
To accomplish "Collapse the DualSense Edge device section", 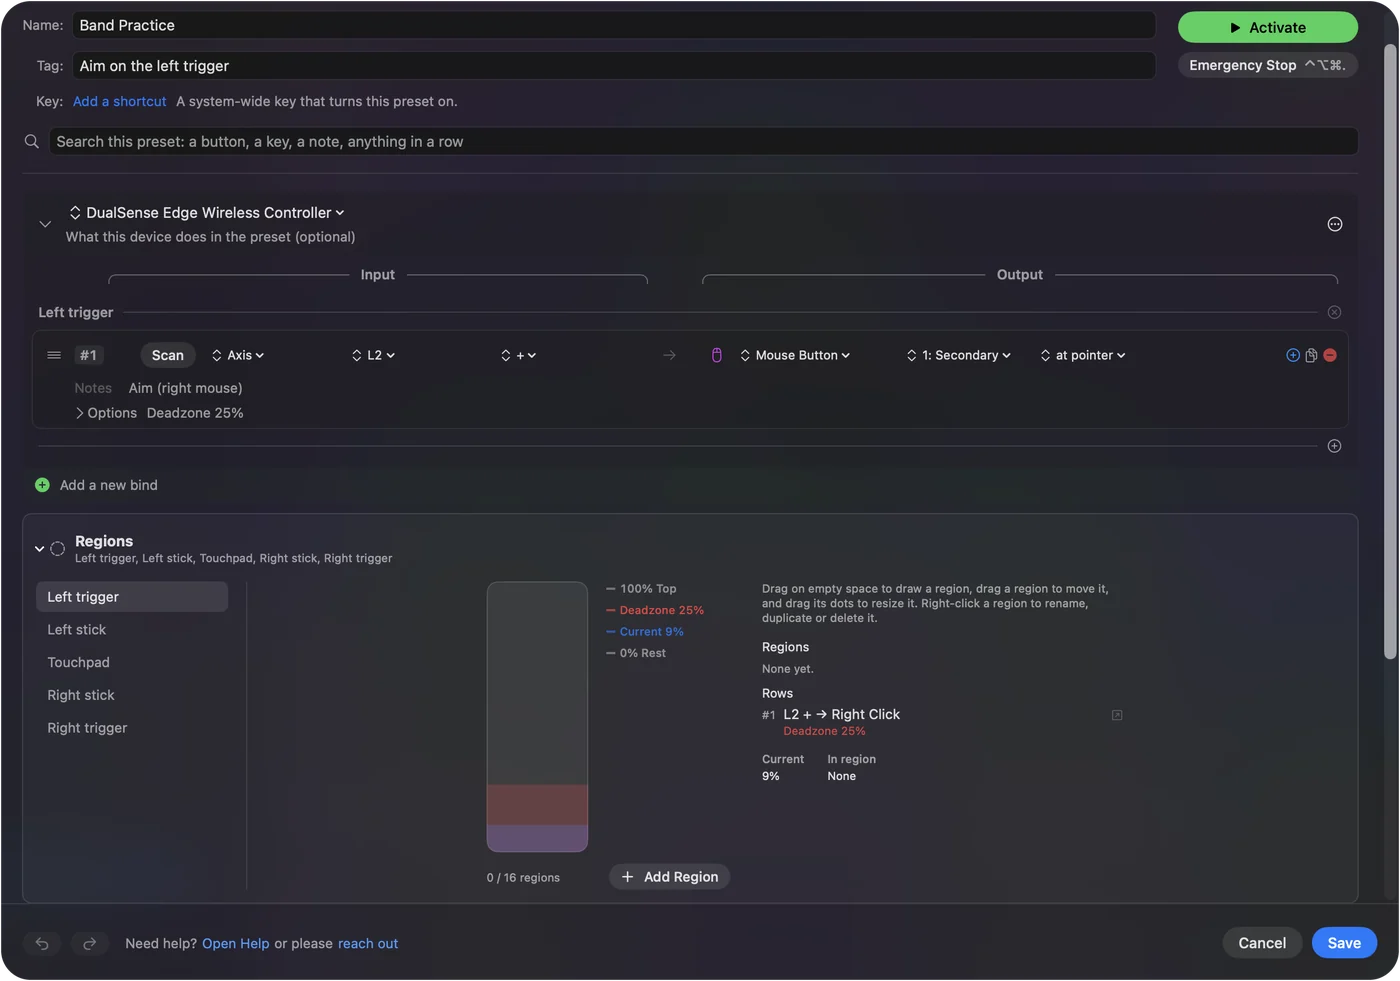I will coord(45,224).
